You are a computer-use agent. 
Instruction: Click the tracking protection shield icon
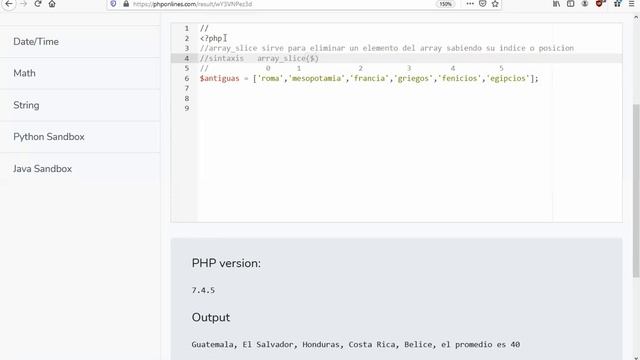pyautogui.click(x=113, y=4)
